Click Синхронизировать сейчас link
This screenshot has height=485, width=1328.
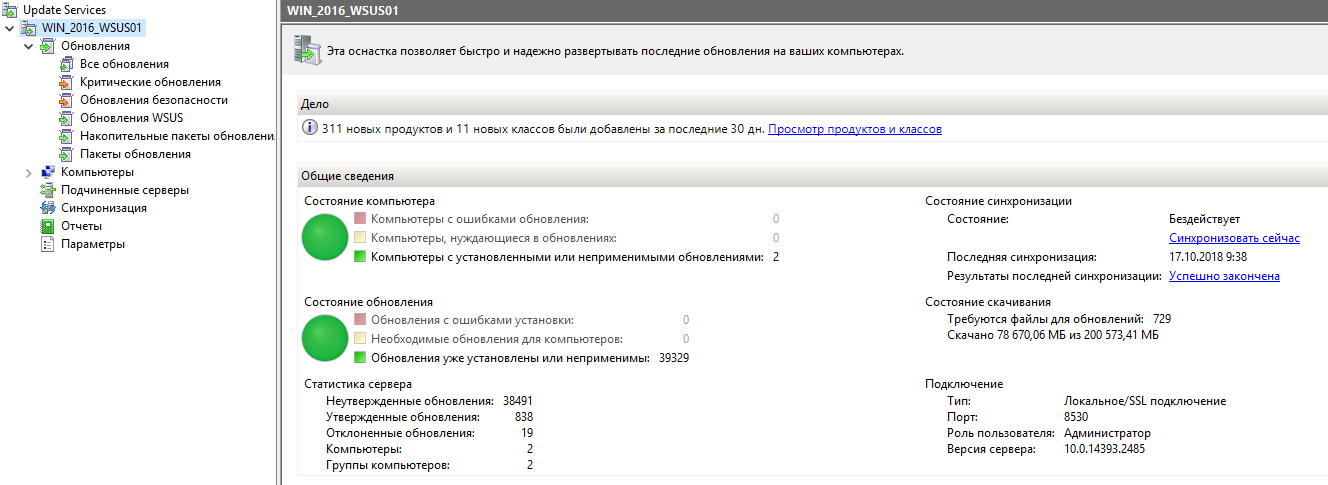(x=1234, y=238)
